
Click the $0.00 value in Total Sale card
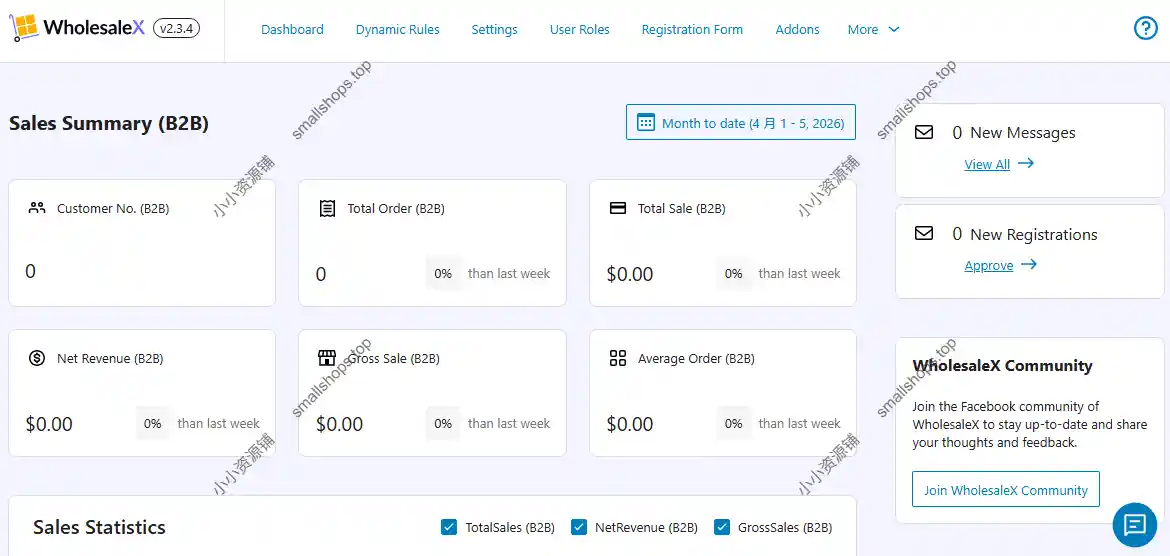[x=630, y=274]
